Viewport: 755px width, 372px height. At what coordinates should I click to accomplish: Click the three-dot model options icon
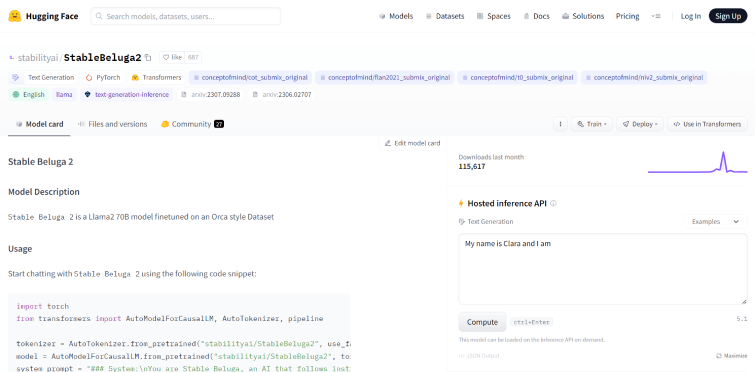(560, 124)
